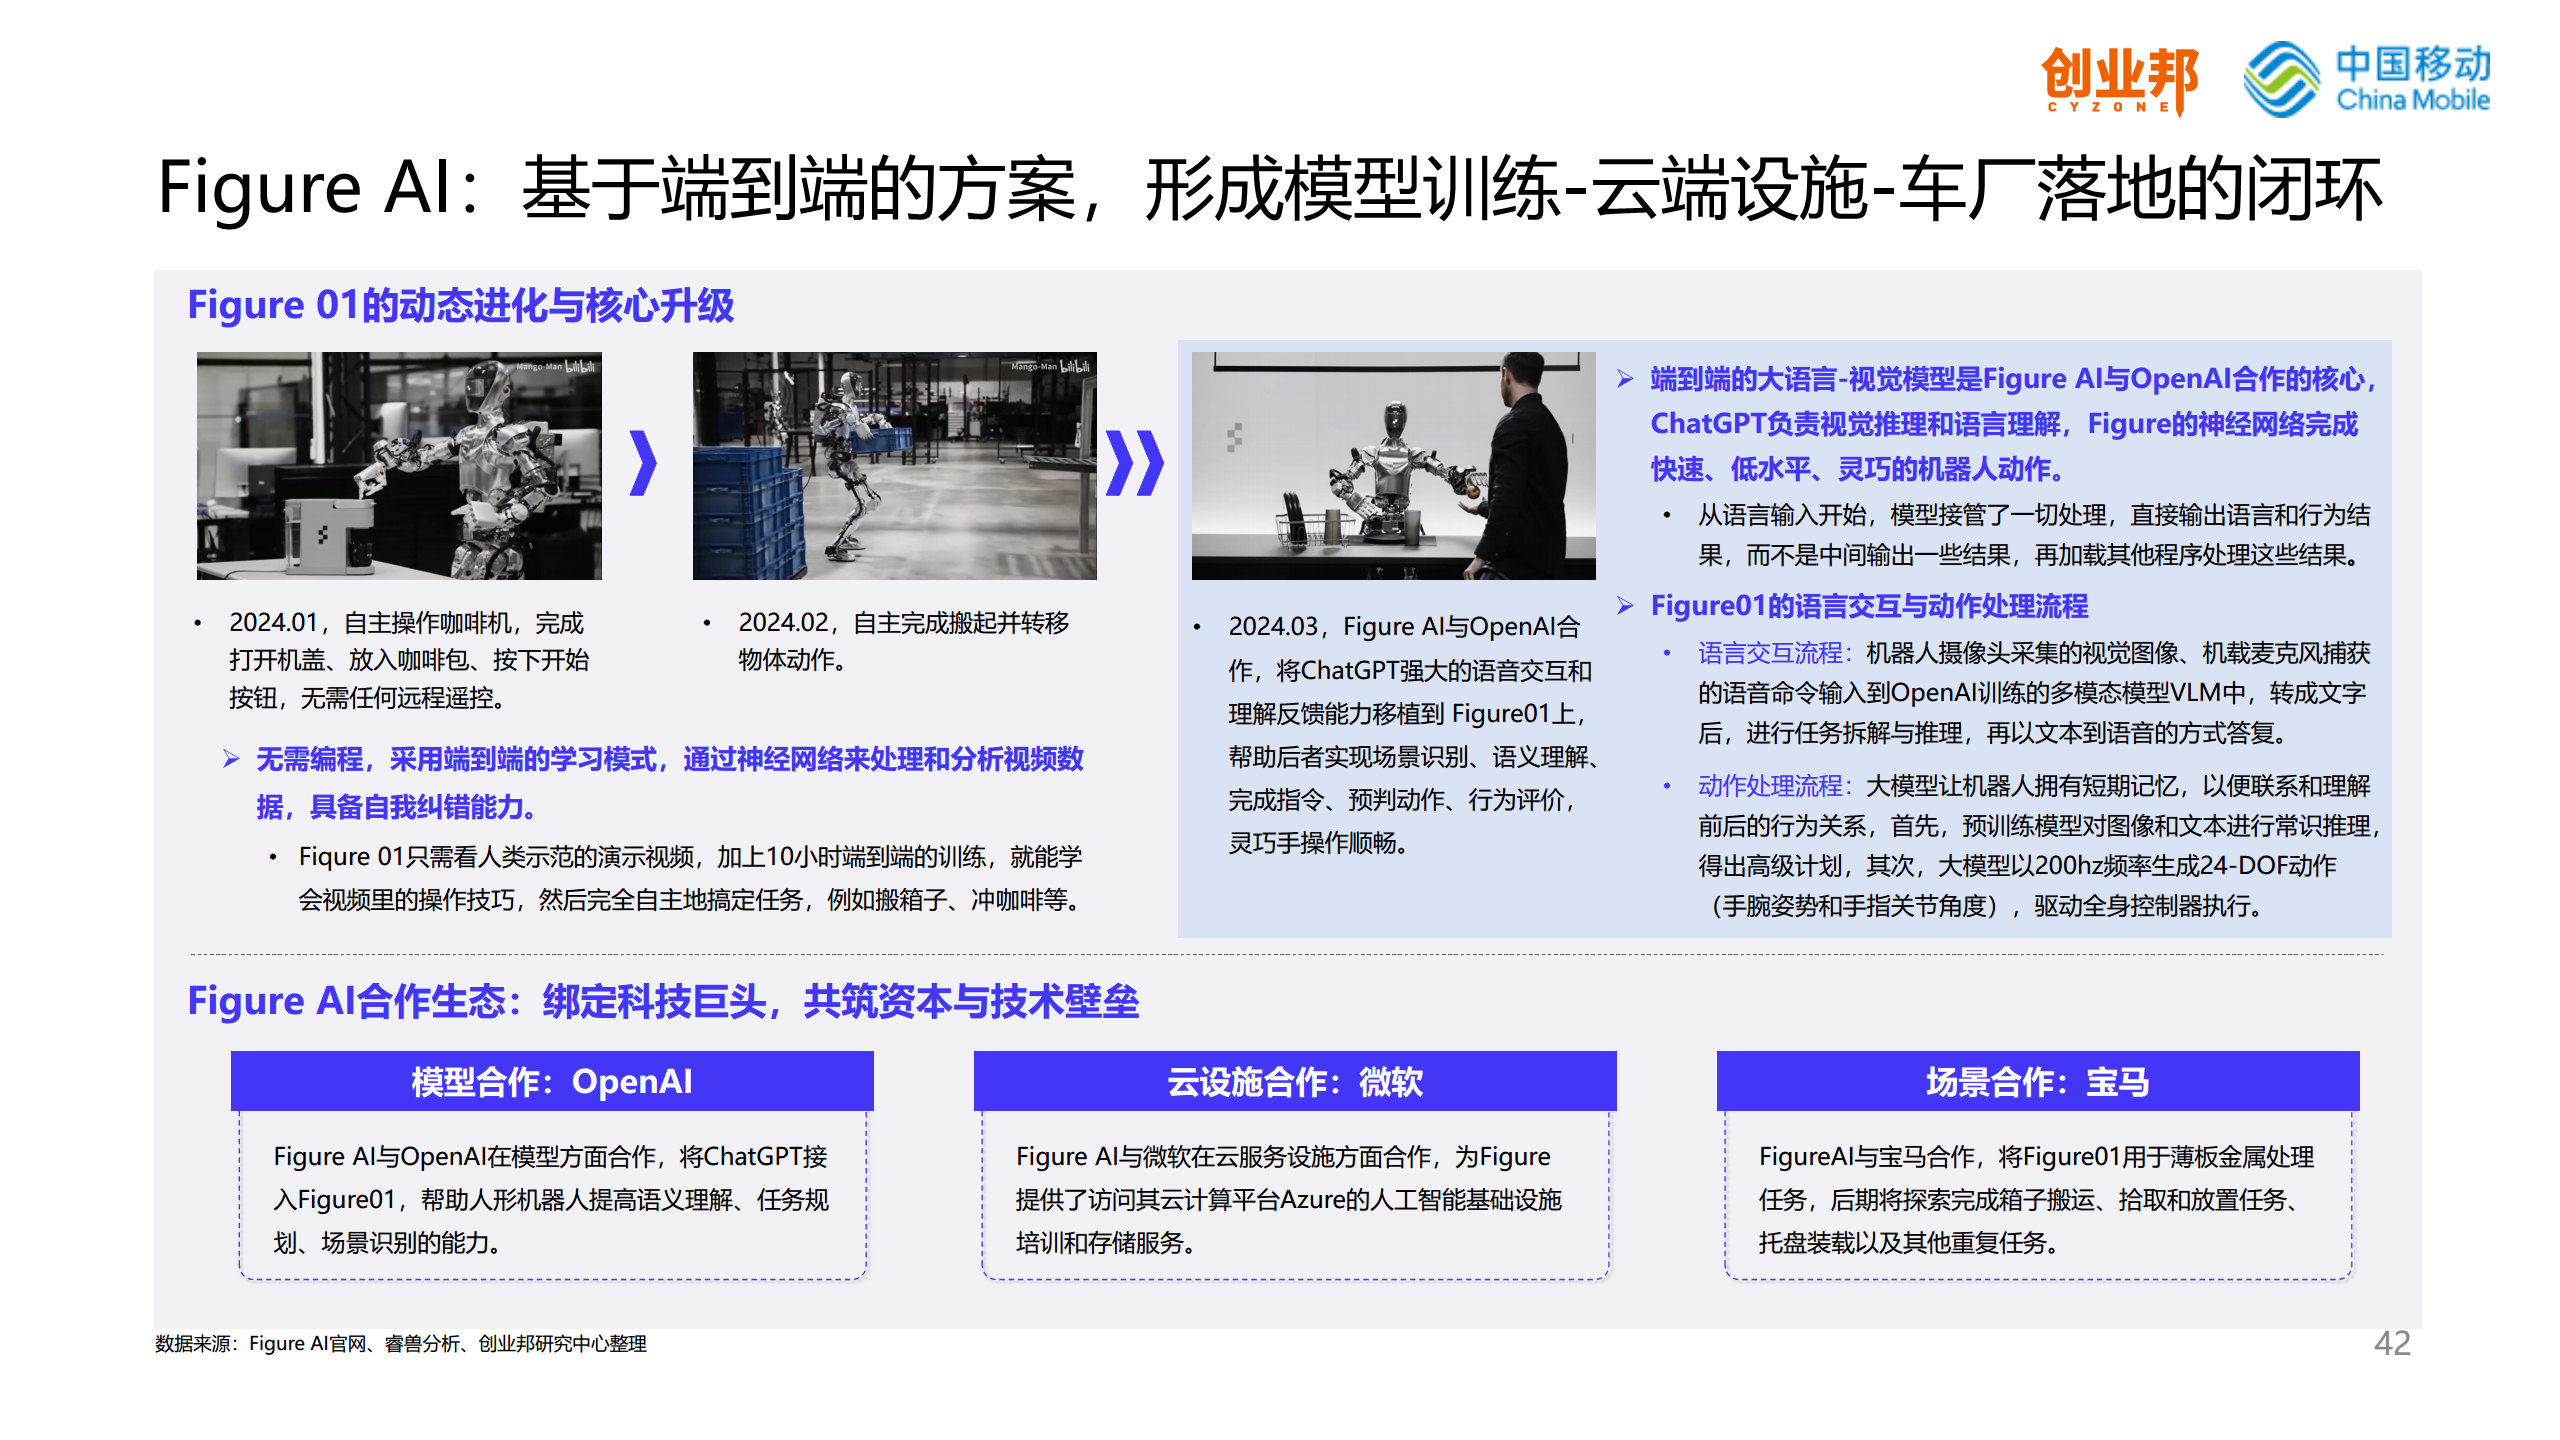Click blue text Figure01的语言交互与动作处理流程

[1869, 606]
